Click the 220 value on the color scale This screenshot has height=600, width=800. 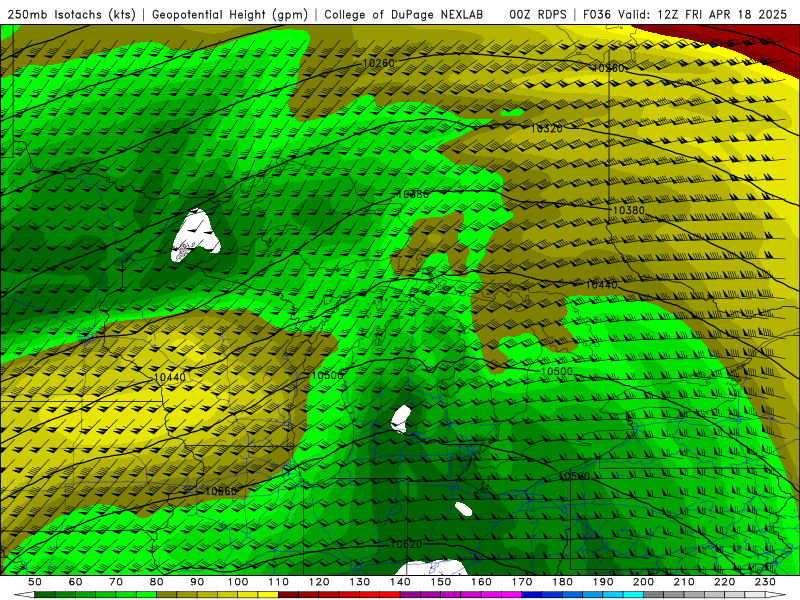coord(724,582)
